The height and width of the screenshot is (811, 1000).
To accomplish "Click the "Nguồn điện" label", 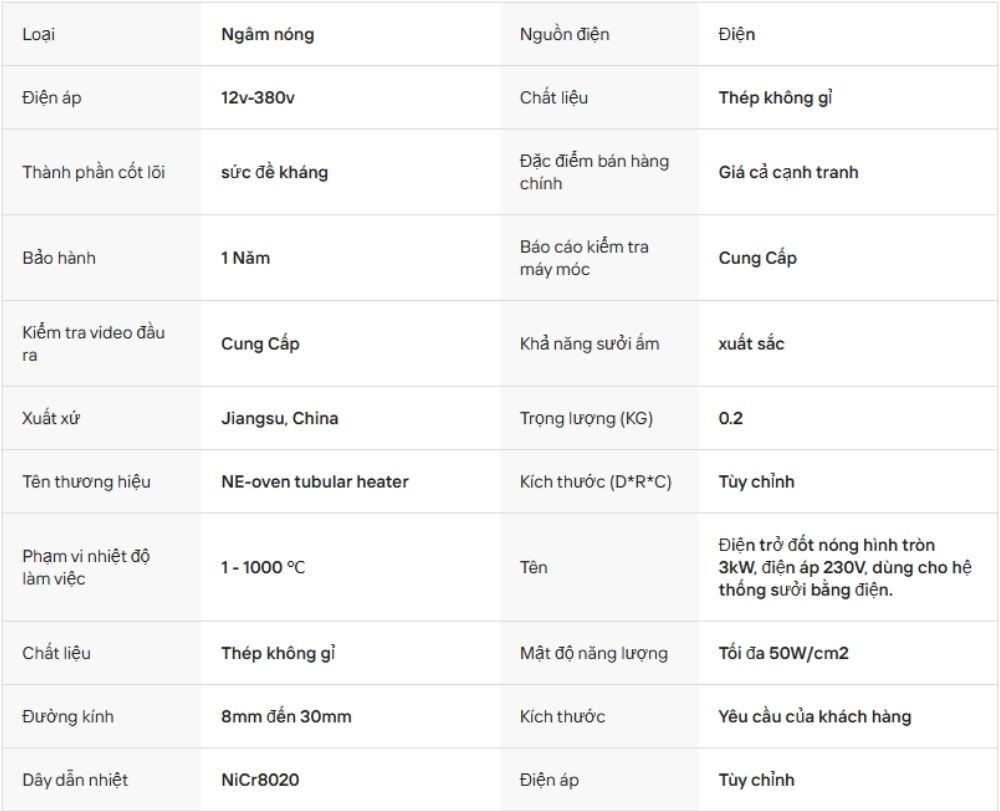I will click(564, 35).
